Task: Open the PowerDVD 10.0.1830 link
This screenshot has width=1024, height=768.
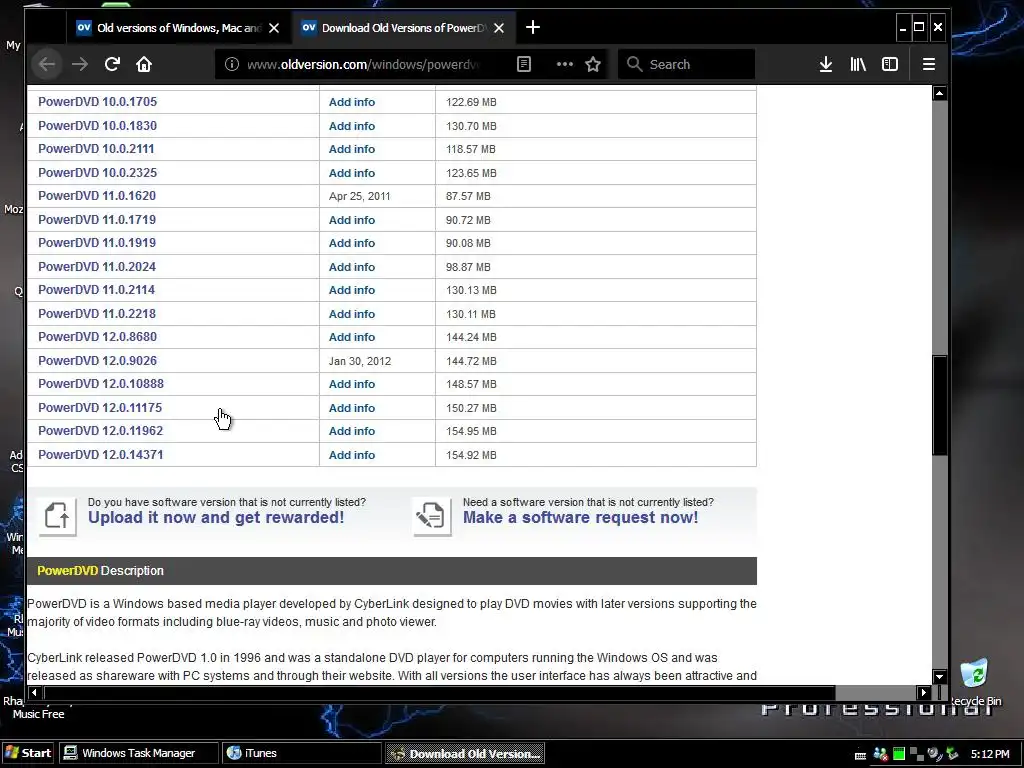Action: (x=97, y=125)
